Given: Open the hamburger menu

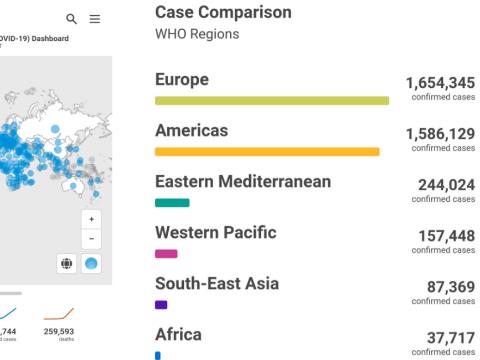Looking at the screenshot, I should pyautogui.click(x=95, y=19).
